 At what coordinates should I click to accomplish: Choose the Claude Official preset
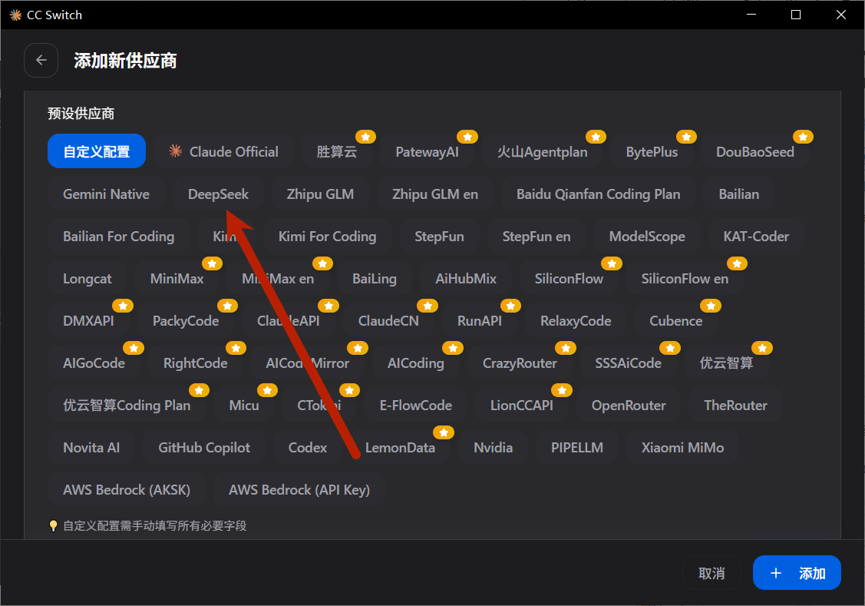[224, 151]
